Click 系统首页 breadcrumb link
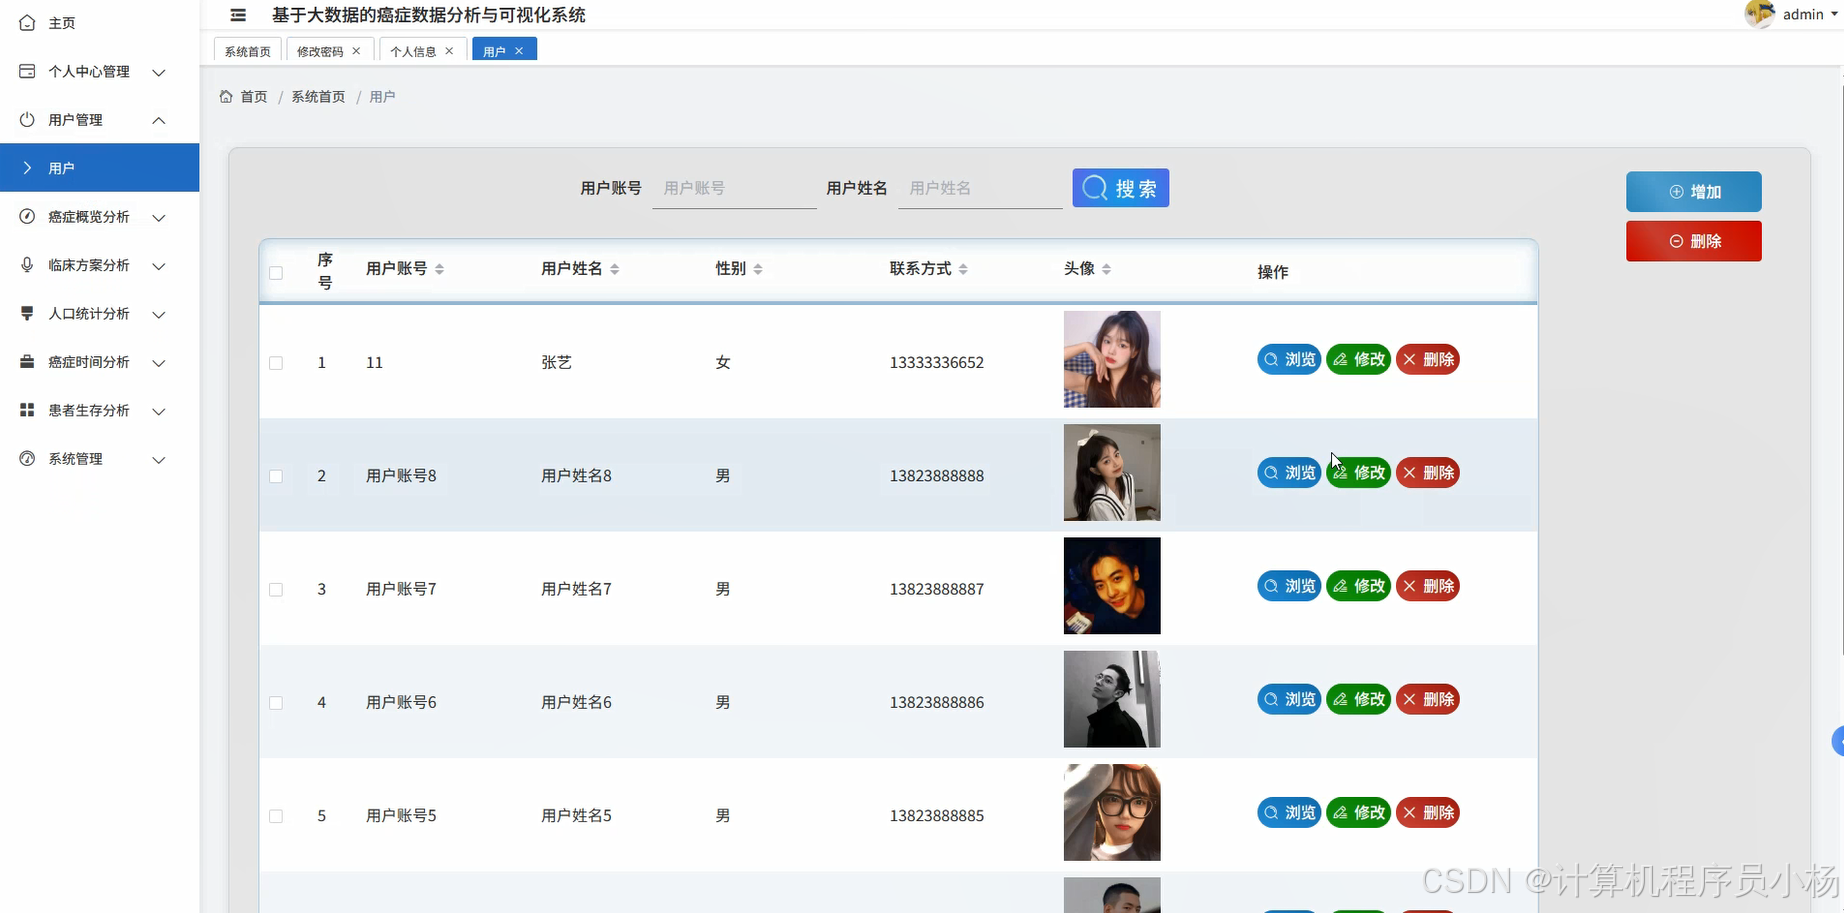The image size is (1844, 913). (318, 97)
